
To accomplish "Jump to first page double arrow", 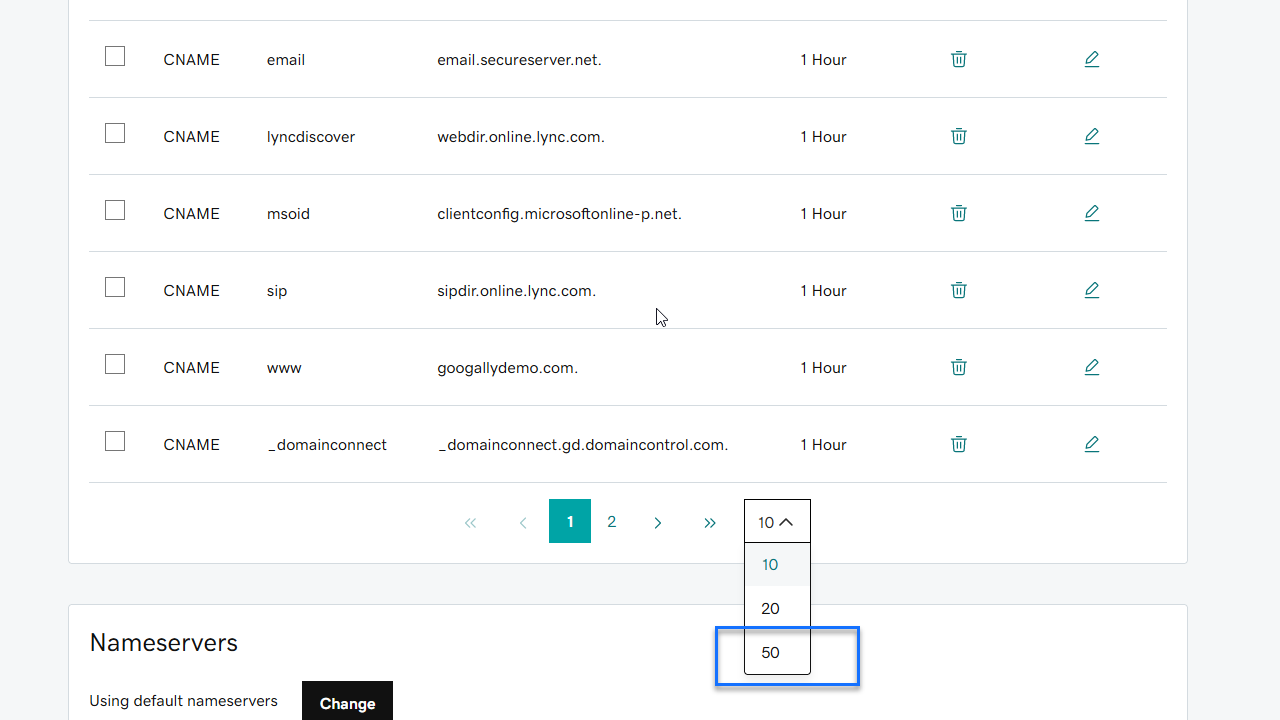I will pyautogui.click(x=471, y=522).
